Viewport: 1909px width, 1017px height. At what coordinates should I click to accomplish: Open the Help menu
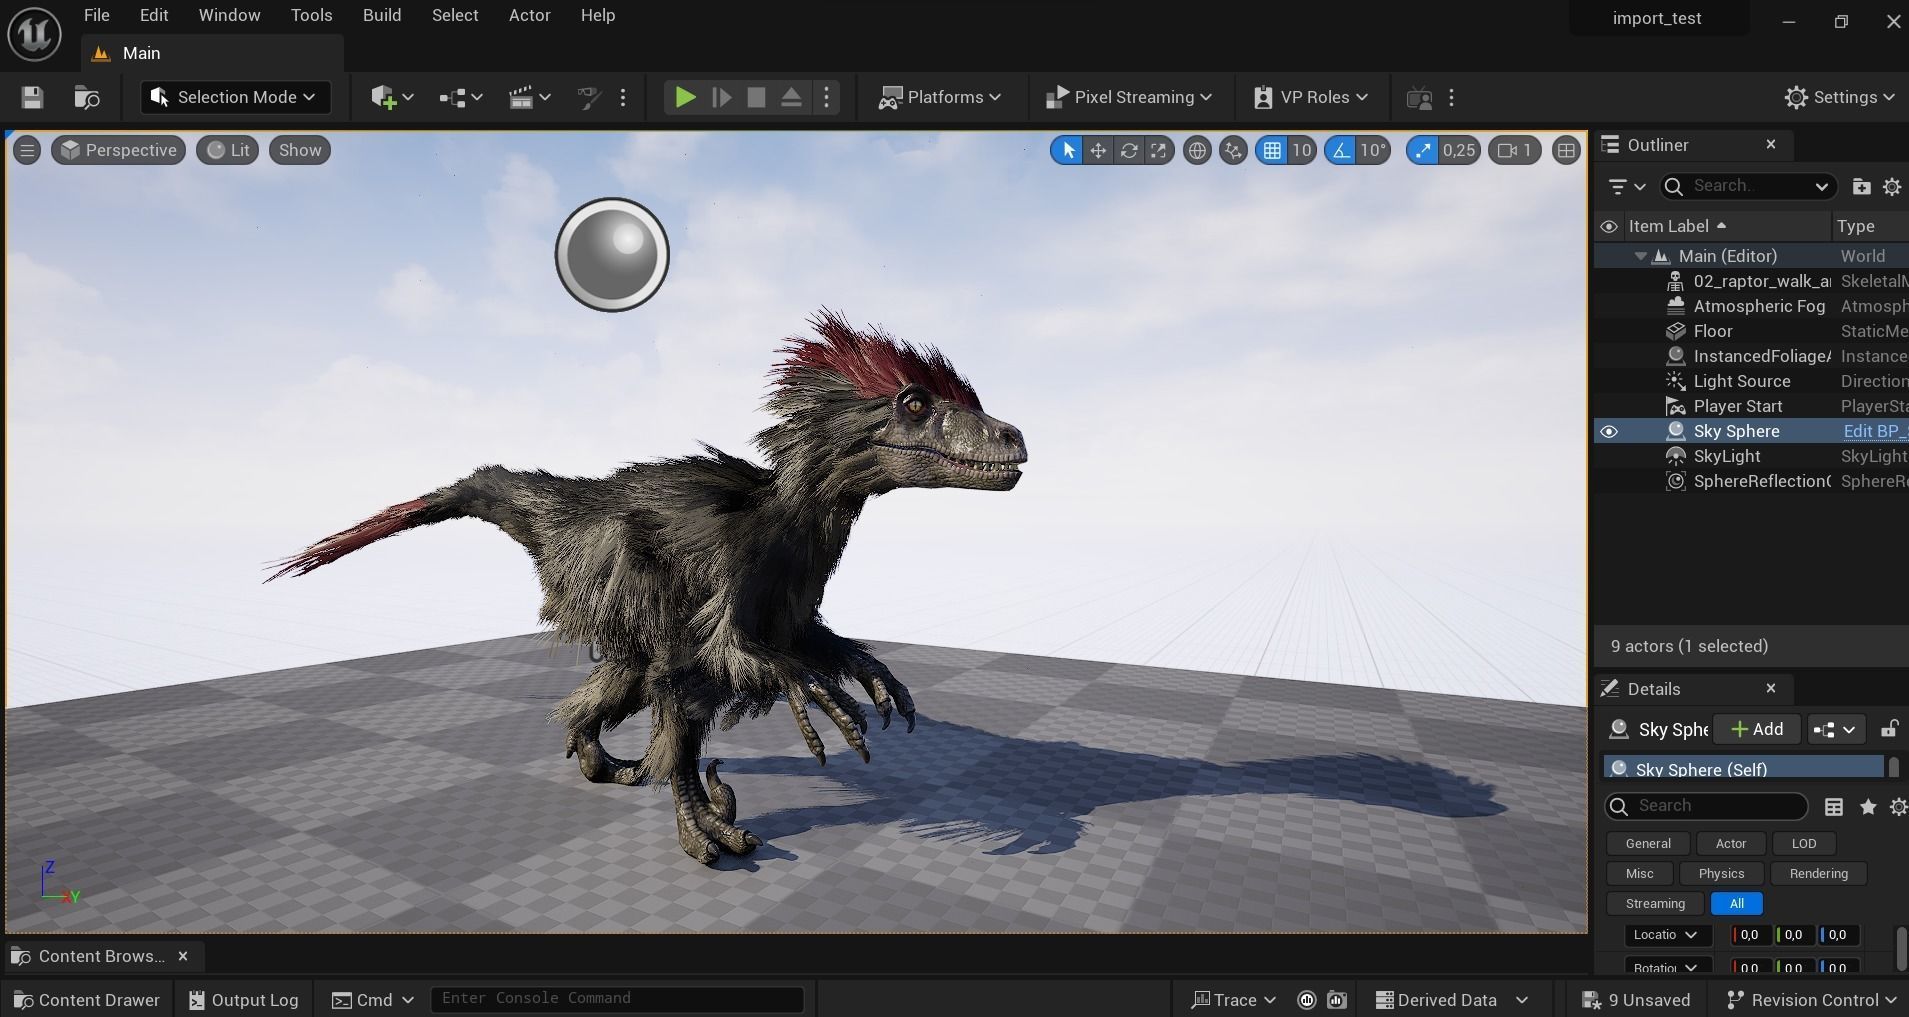coord(598,15)
